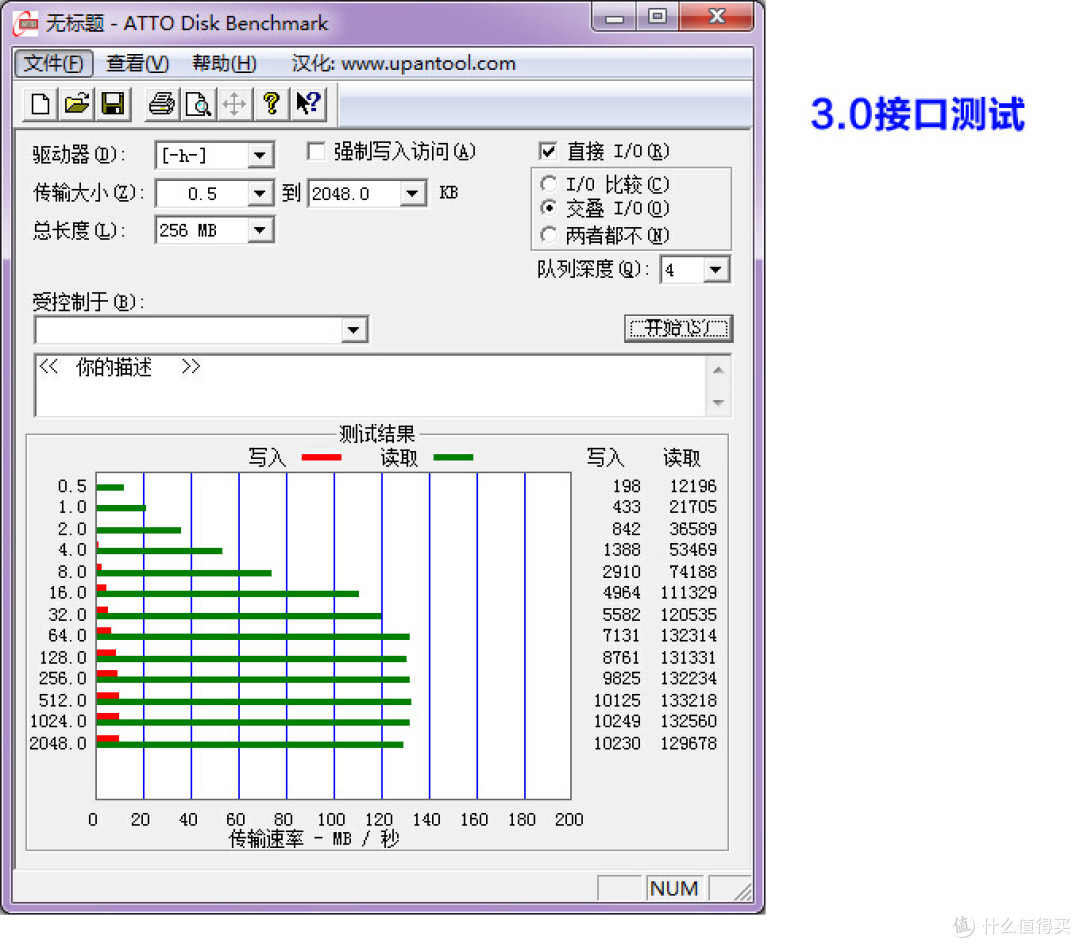
Task: Open the 帮助(H) menu
Action: (x=225, y=63)
